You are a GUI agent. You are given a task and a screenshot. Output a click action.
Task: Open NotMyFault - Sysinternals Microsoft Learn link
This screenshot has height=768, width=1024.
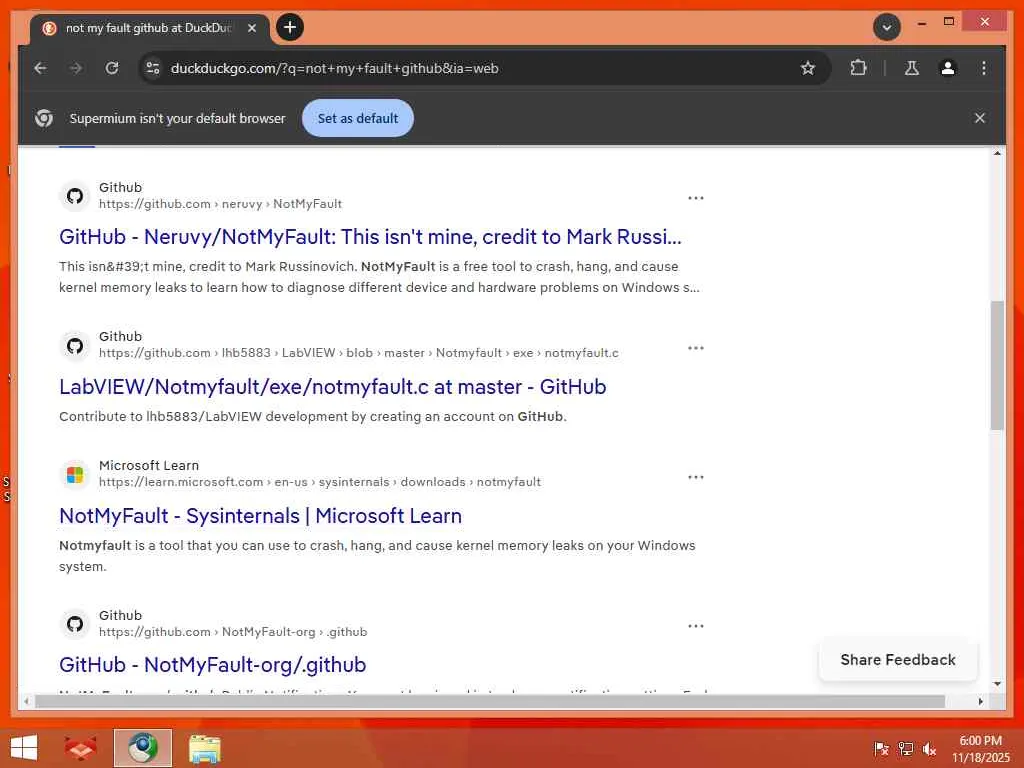260,516
